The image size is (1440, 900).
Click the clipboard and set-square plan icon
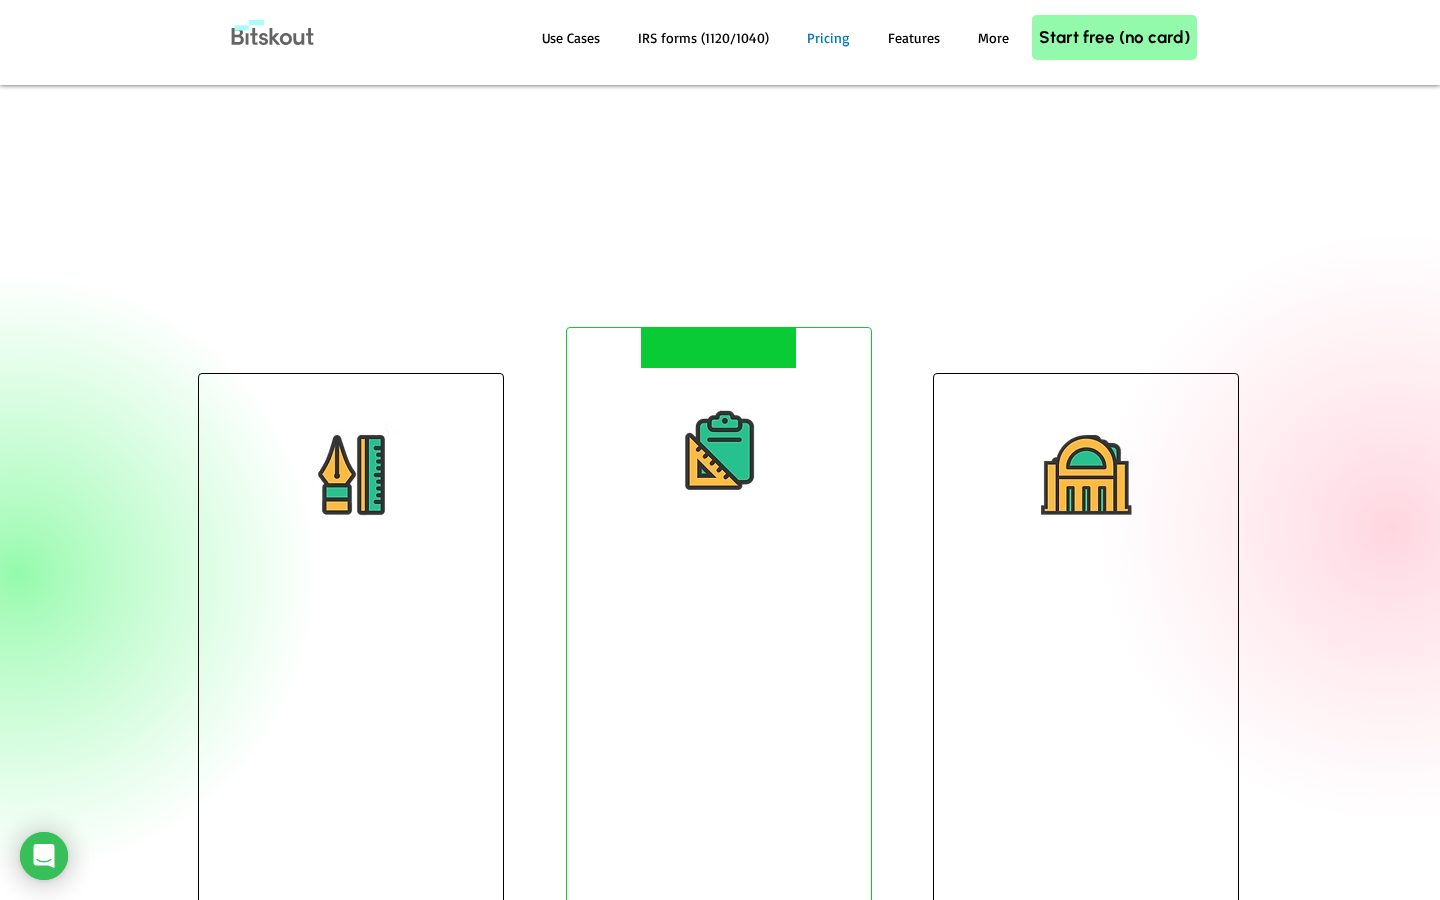coord(719,450)
